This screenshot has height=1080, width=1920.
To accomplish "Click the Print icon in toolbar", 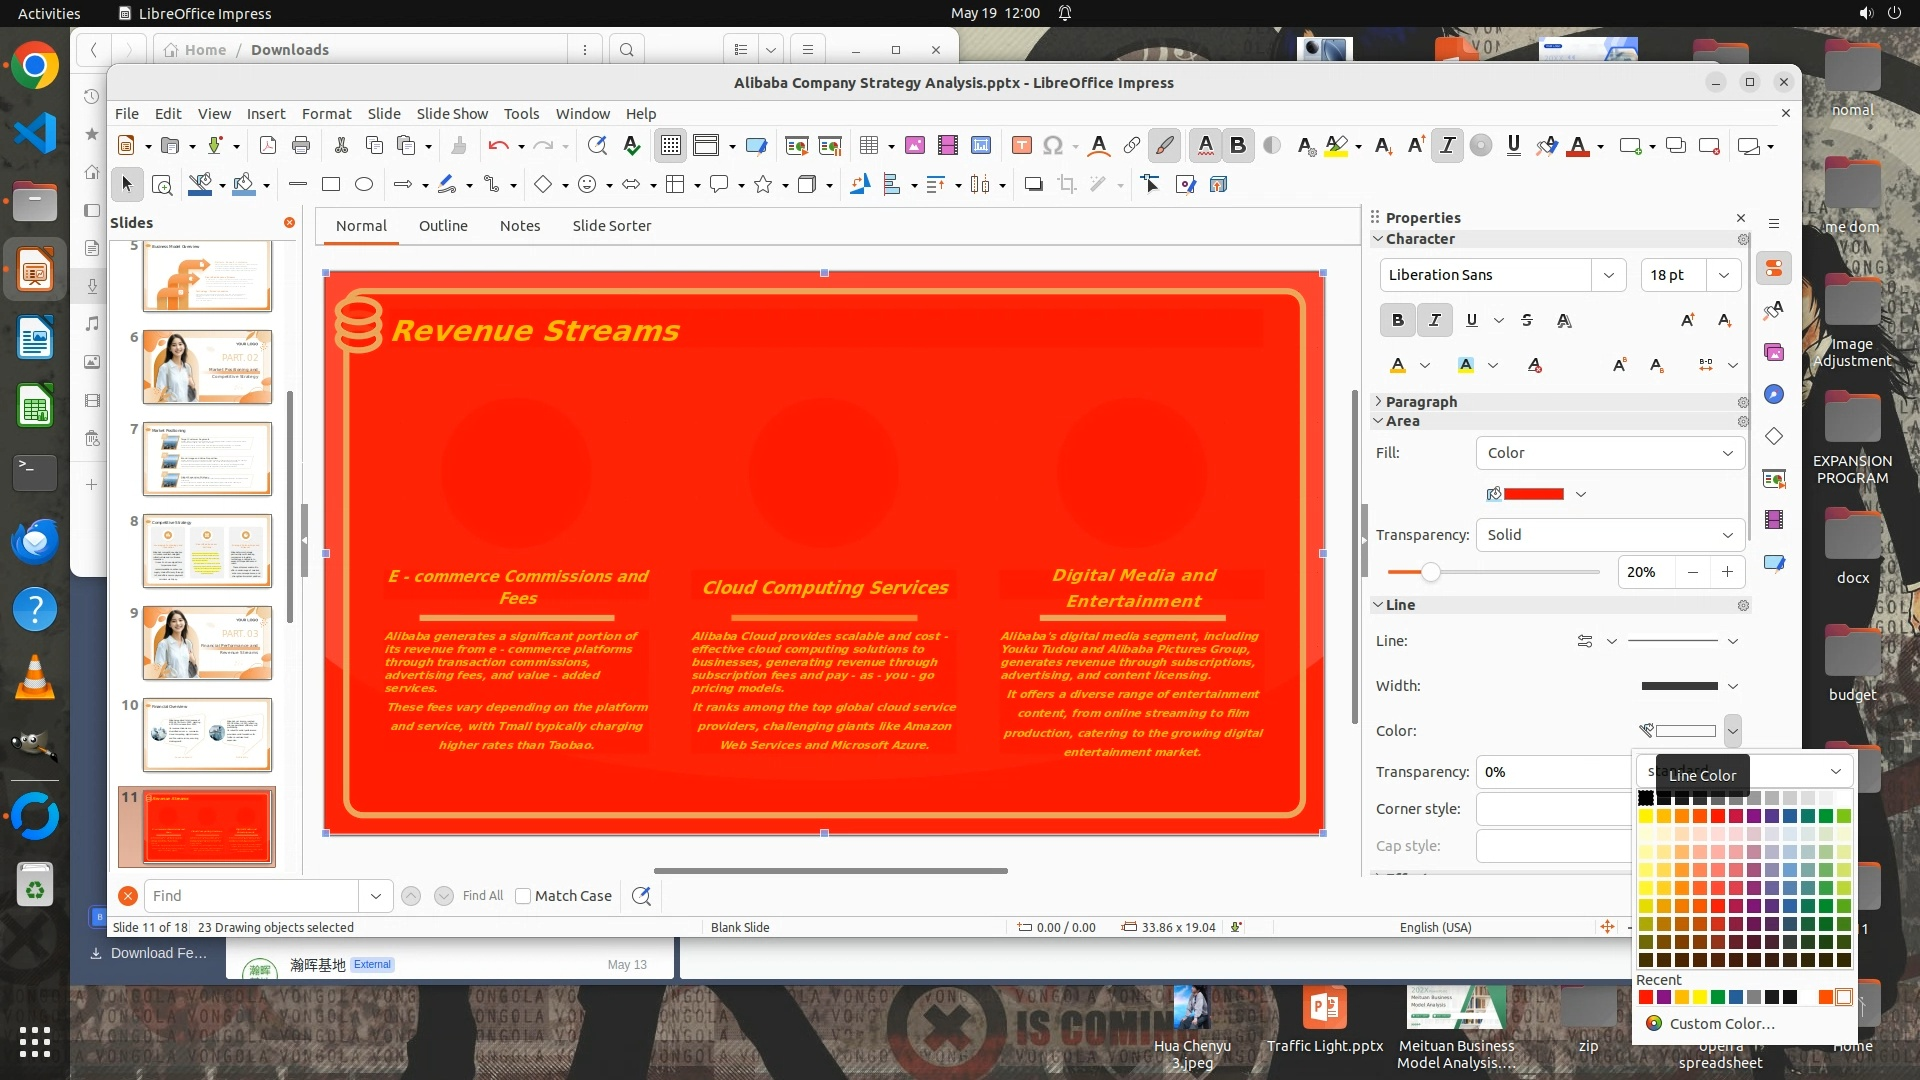I will pos(301,146).
